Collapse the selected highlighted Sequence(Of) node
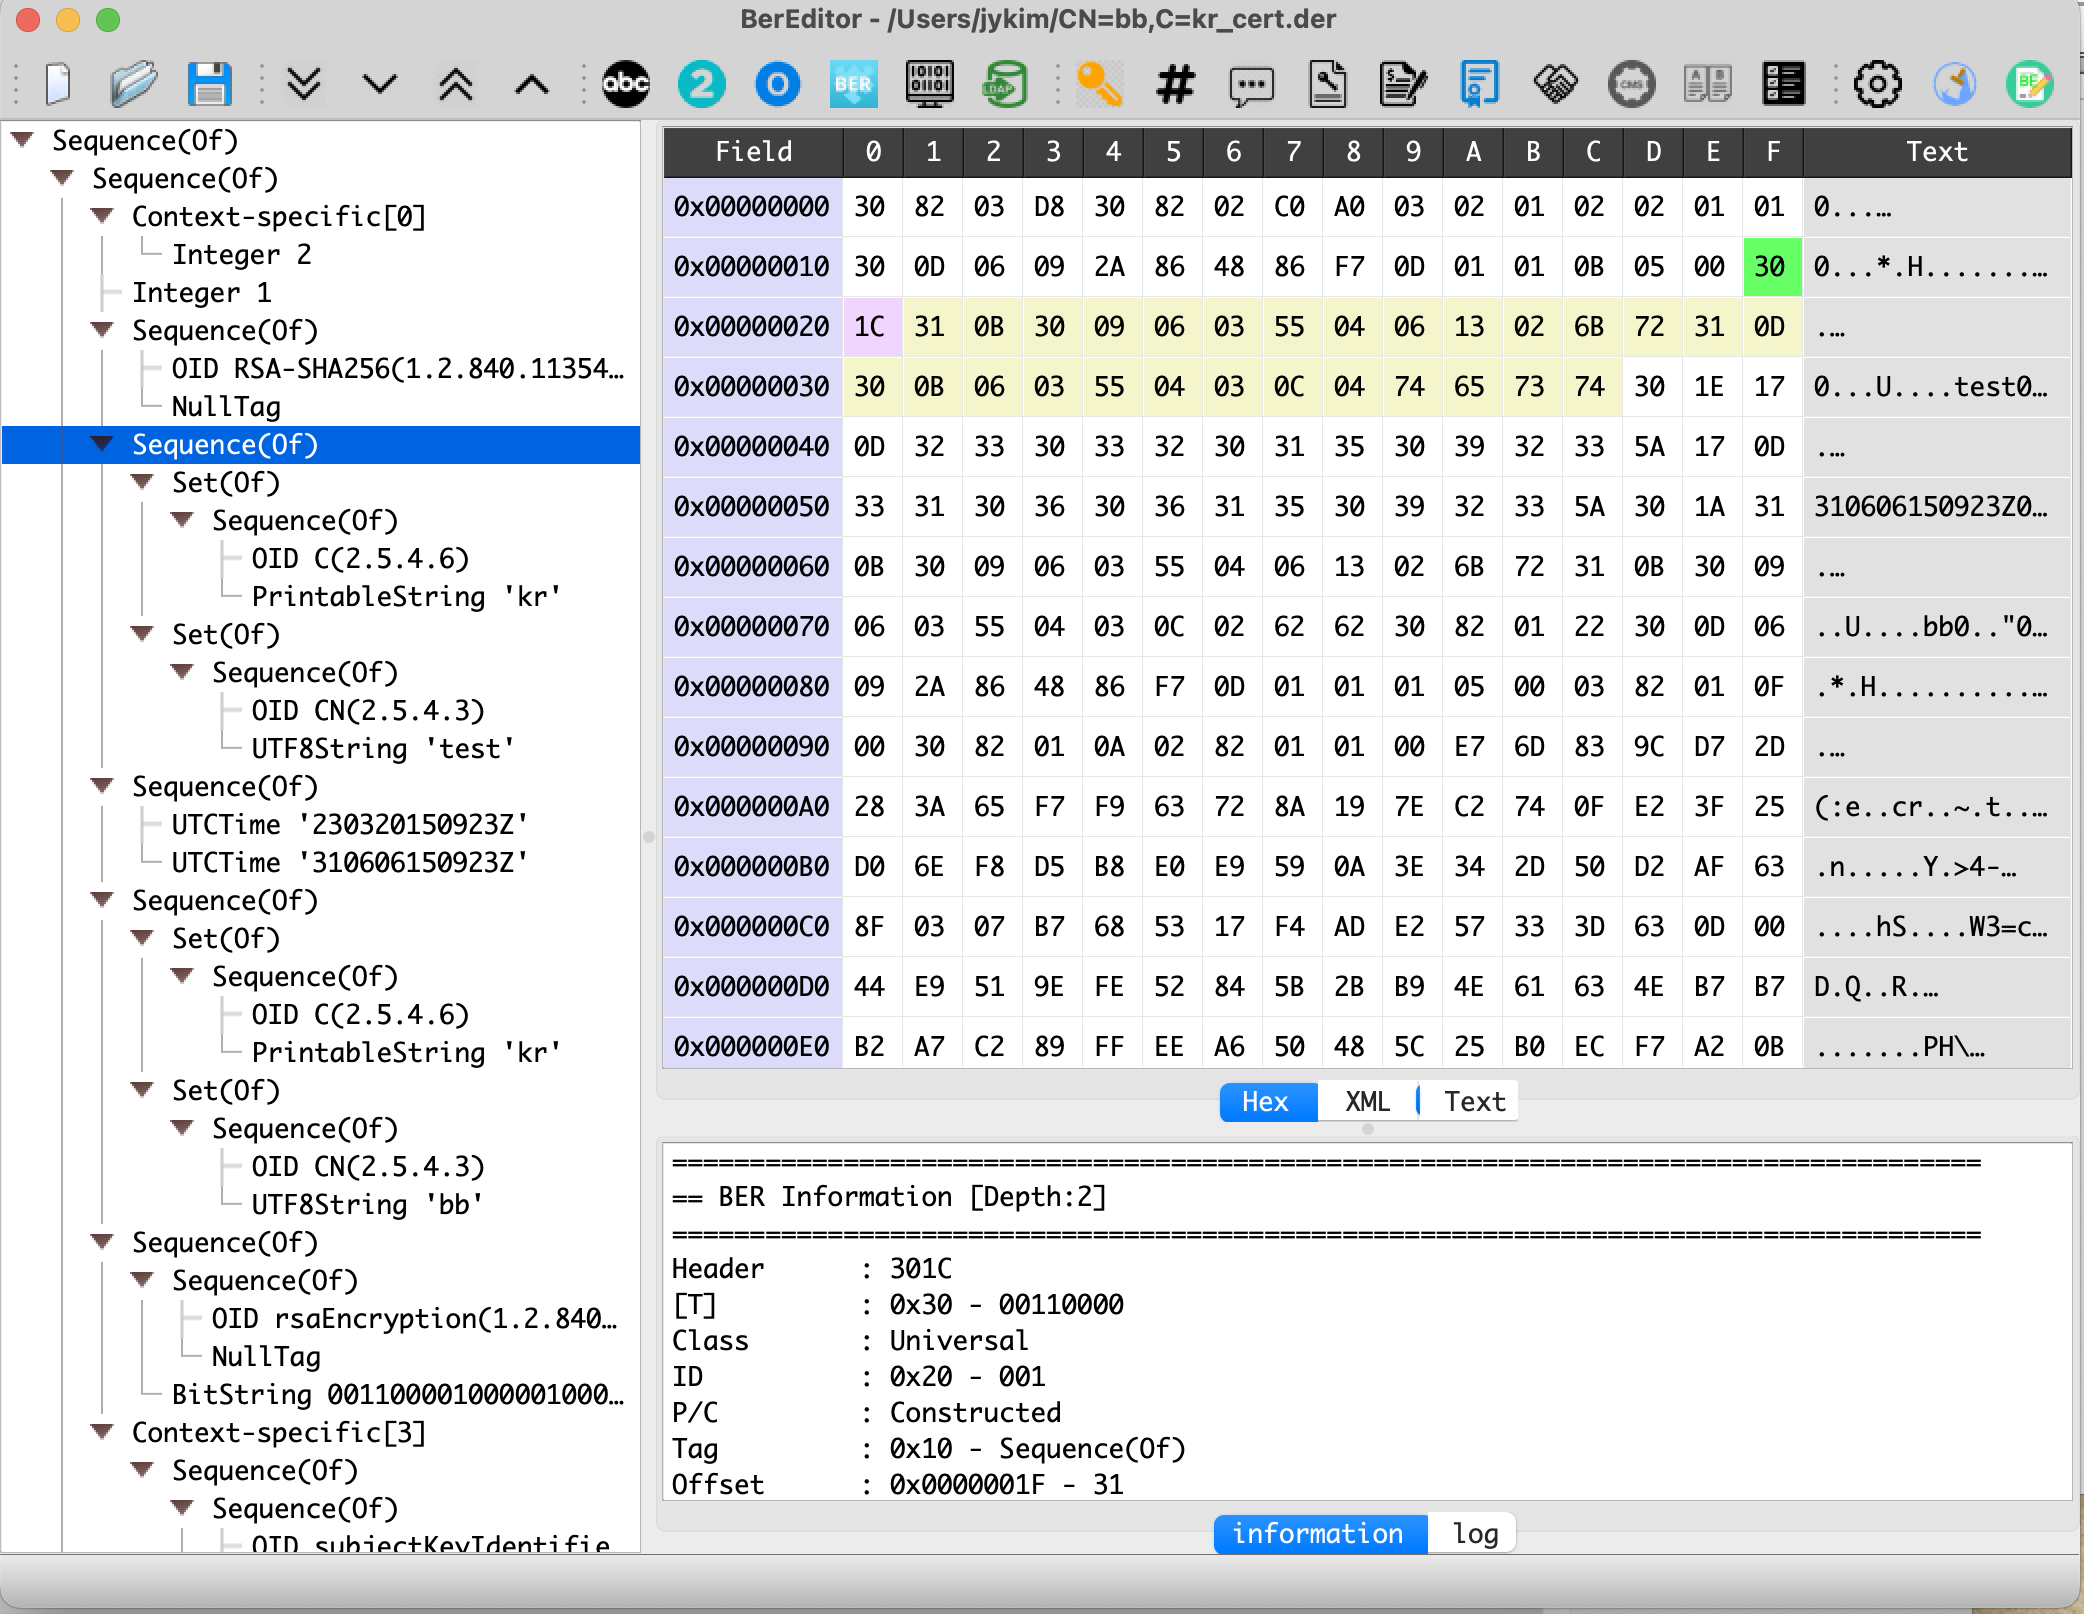This screenshot has height=1614, width=2084. pyautogui.click(x=102, y=444)
